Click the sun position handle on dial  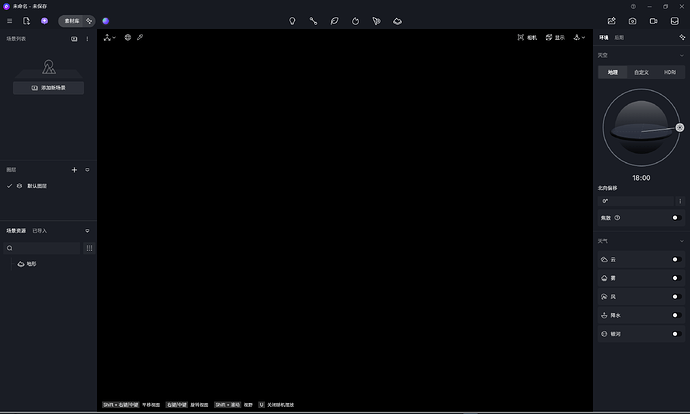[x=680, y=127]
